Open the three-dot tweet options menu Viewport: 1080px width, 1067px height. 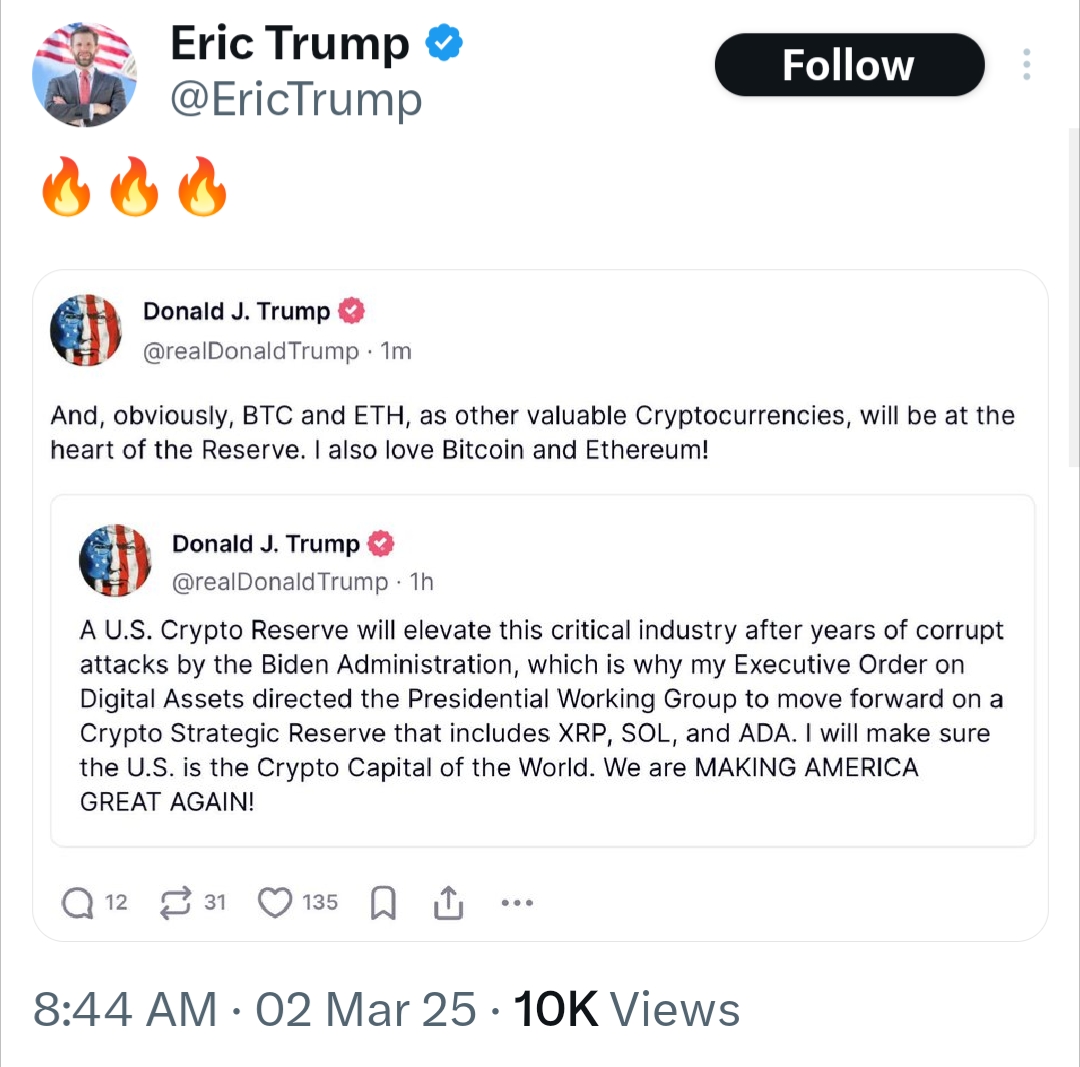[x=1026, y=65]
